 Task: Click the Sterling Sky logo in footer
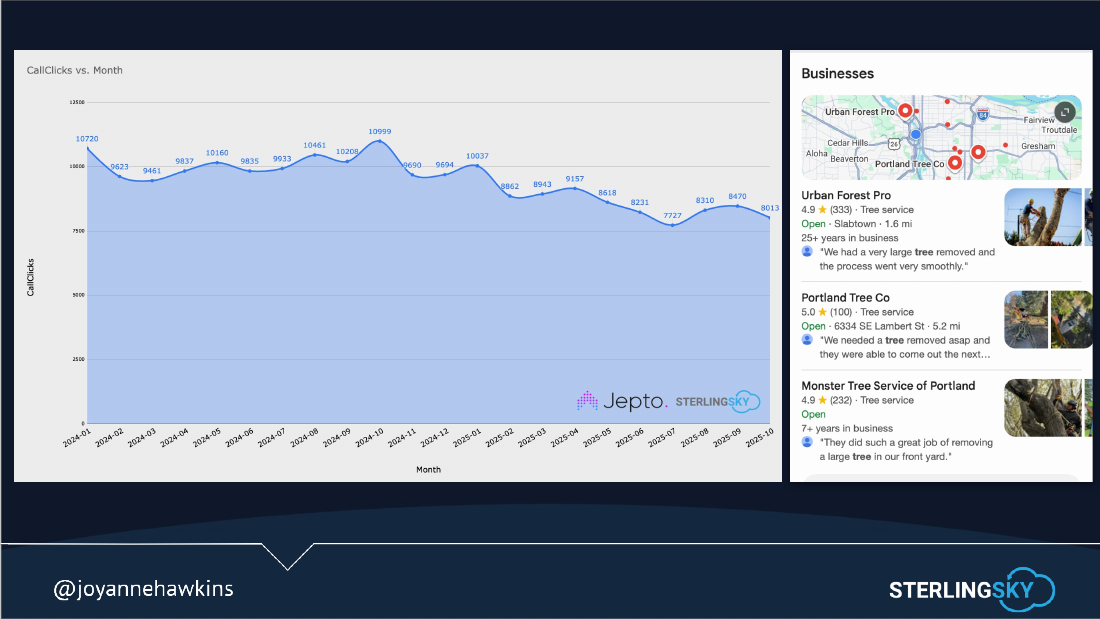[x=972, y=589]
